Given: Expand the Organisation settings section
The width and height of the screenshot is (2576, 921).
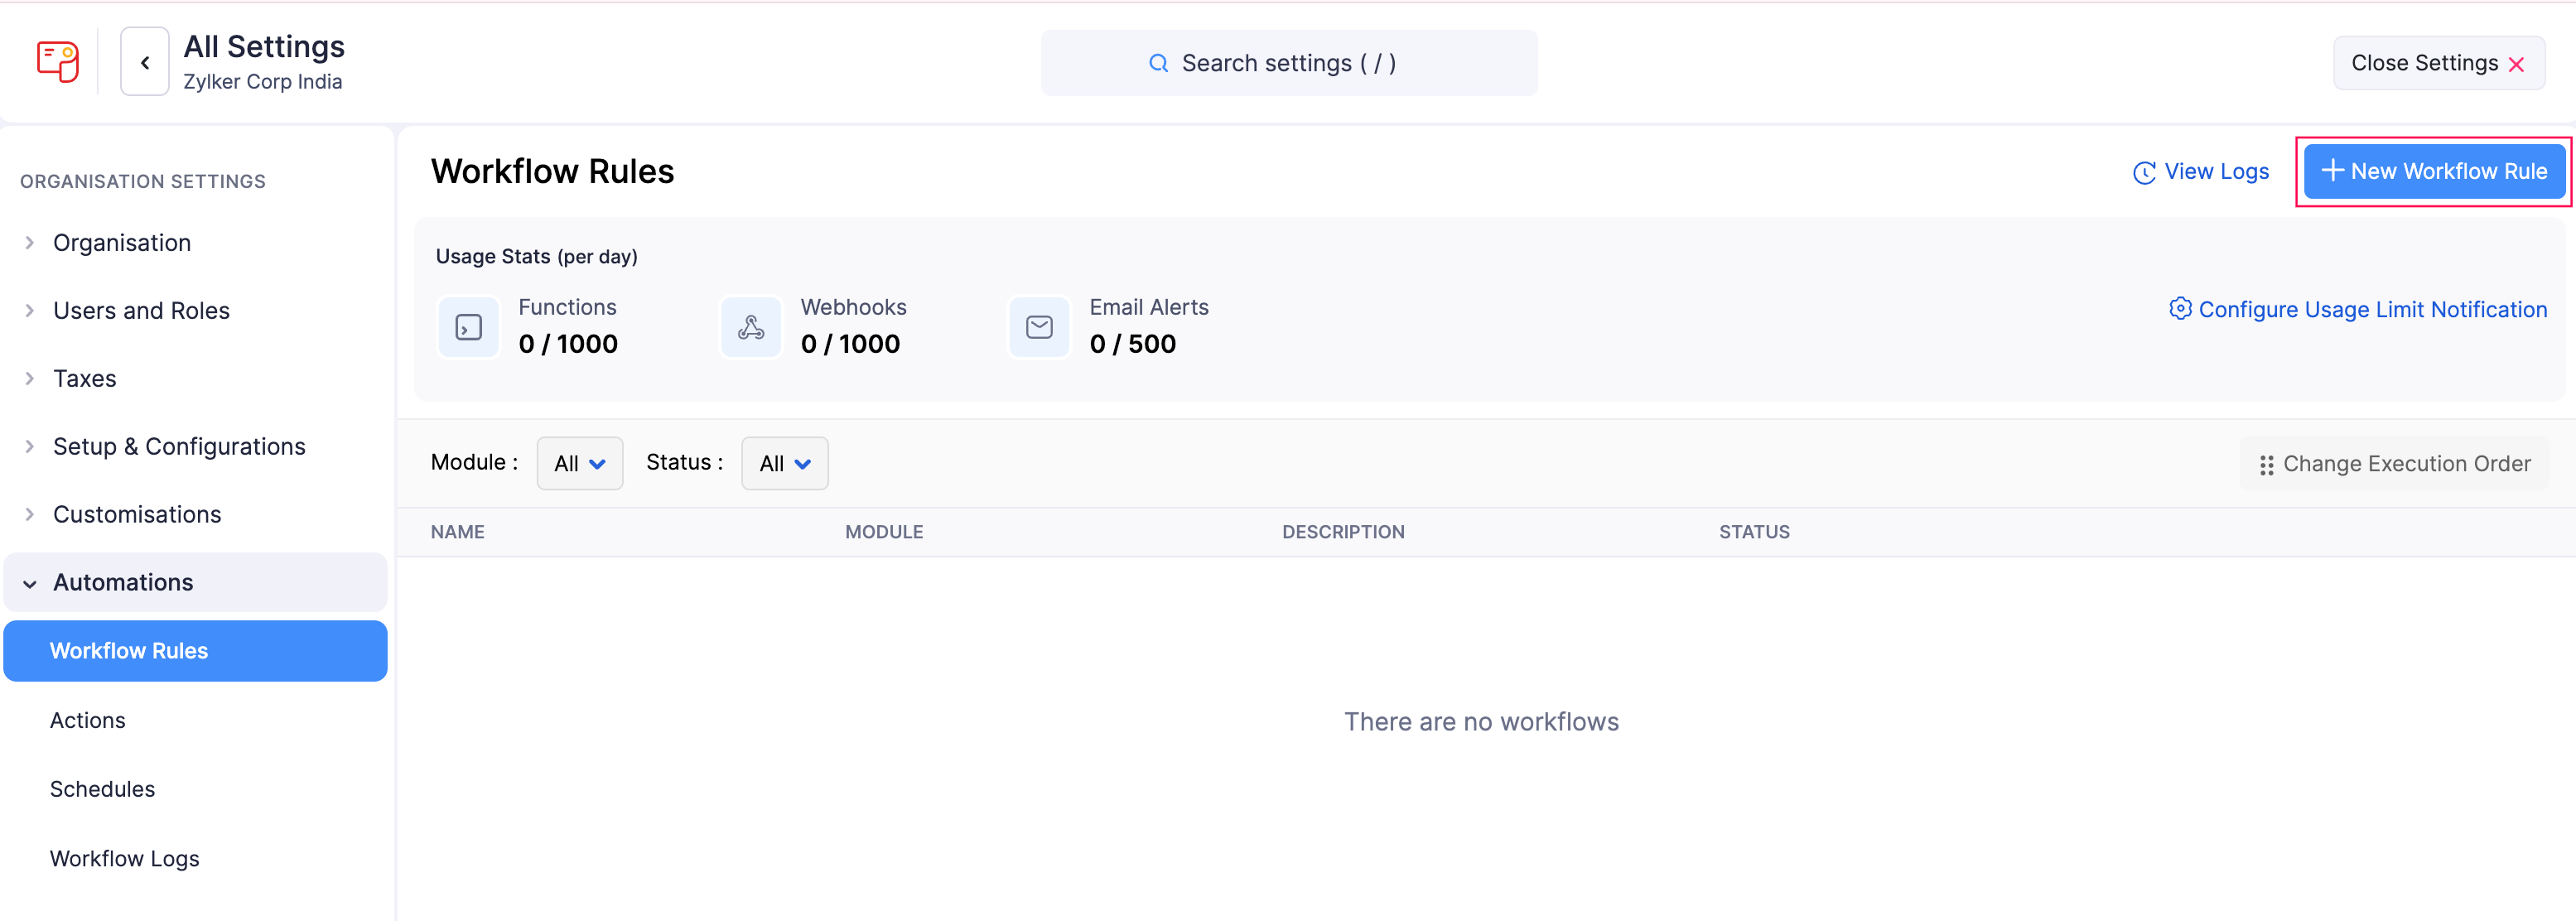Looking at the screenshot, I should tap(195, 243).
